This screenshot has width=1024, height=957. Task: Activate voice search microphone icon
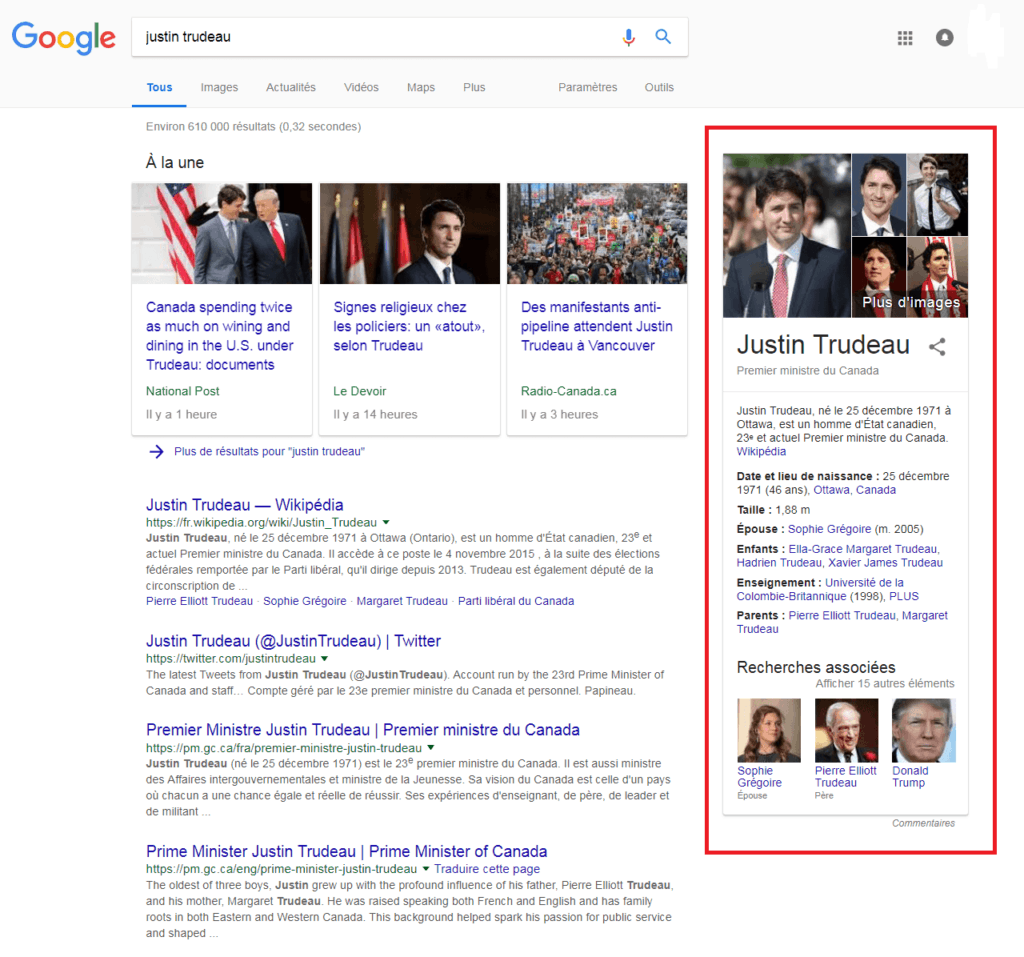click(628, 37)
